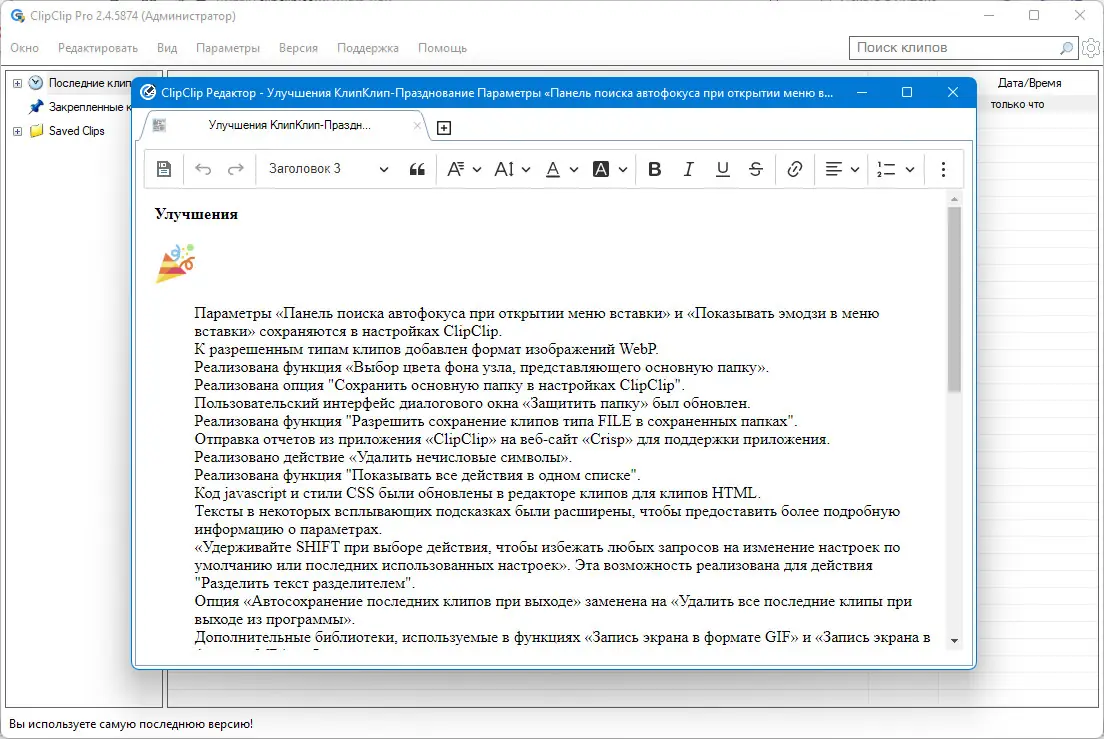Open the Окно menu
1104x739 pixels.
coord(25,48)
